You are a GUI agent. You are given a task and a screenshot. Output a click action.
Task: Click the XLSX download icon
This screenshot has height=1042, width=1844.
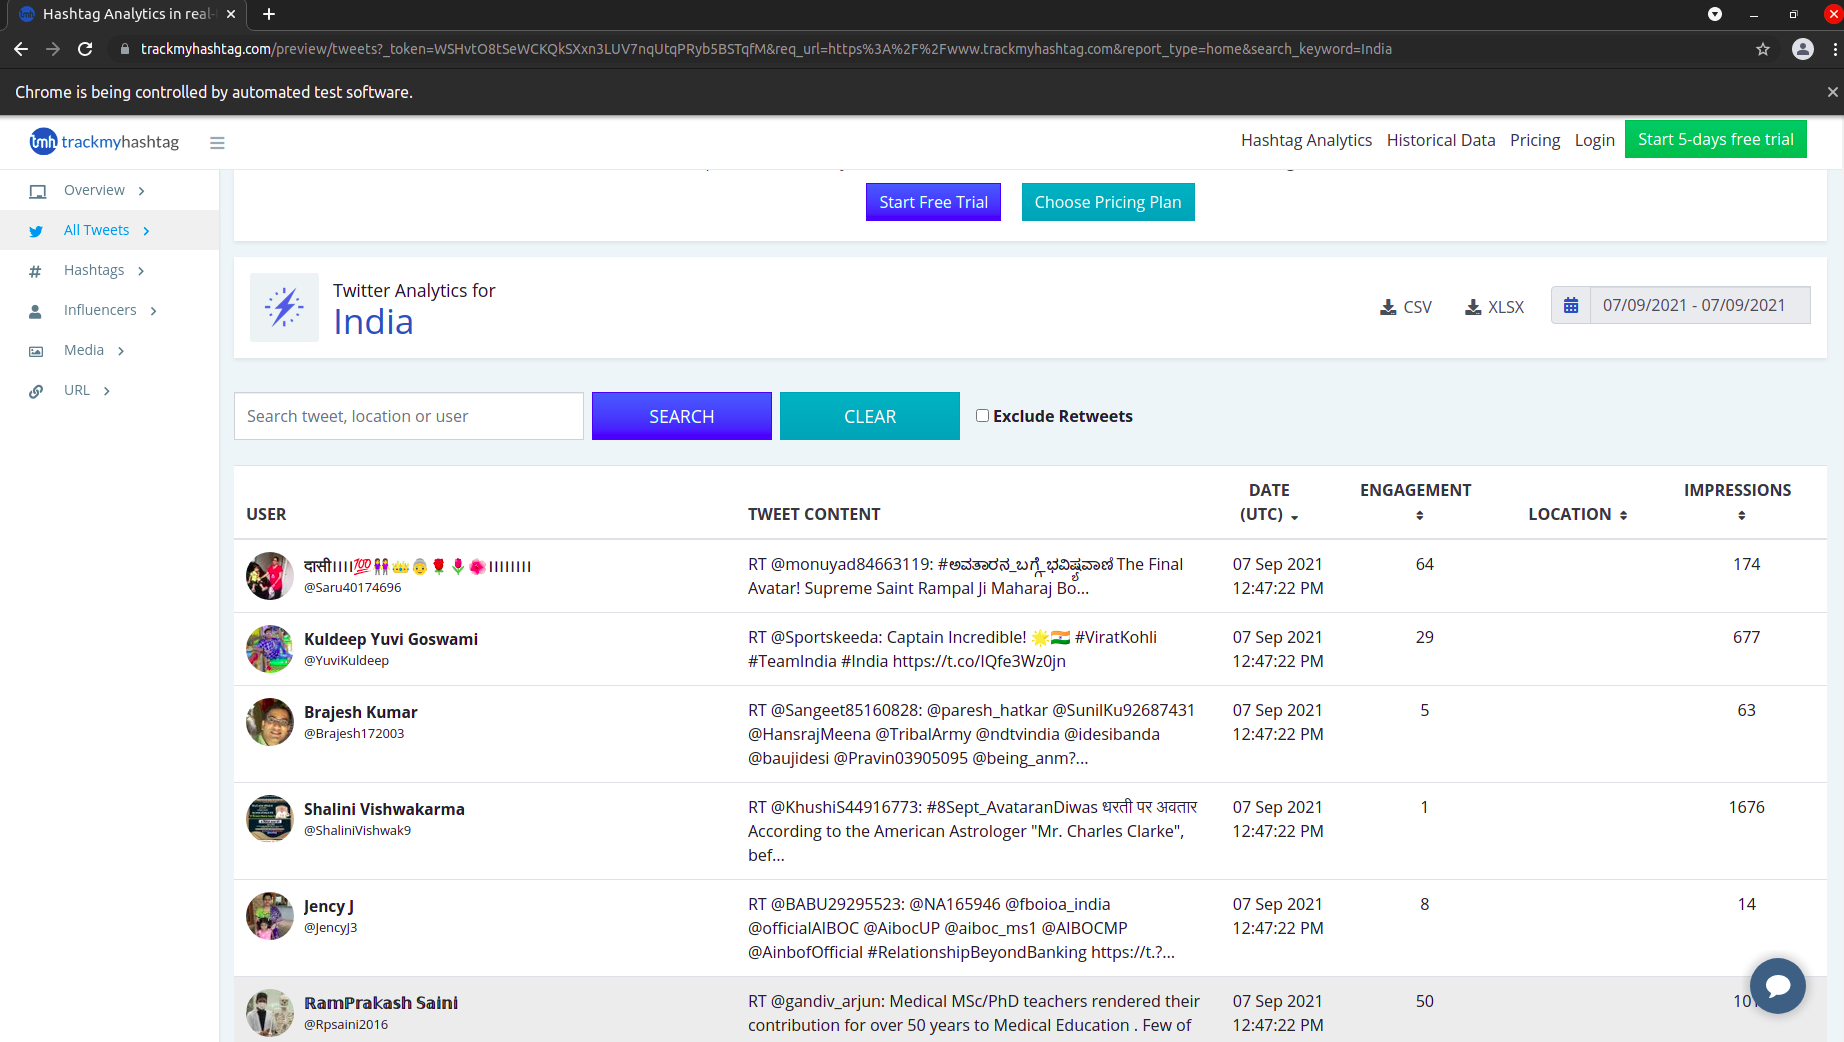pyautogui.click(x=1473, y=307)
